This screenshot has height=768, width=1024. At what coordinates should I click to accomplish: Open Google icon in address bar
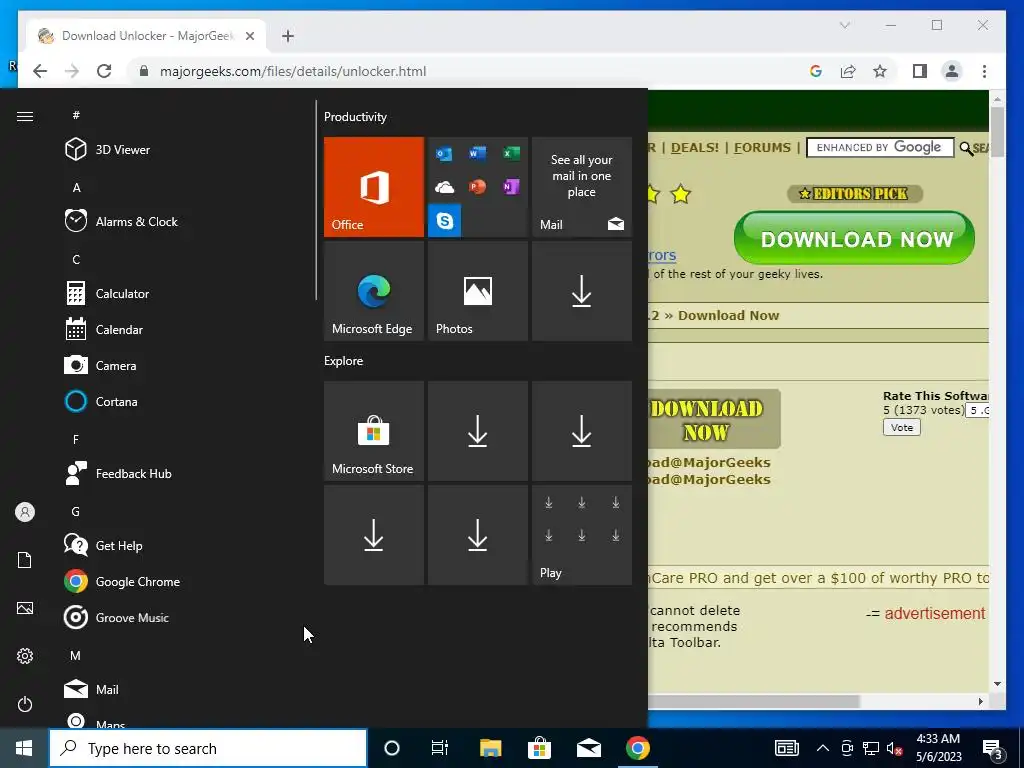coord(816,71)
